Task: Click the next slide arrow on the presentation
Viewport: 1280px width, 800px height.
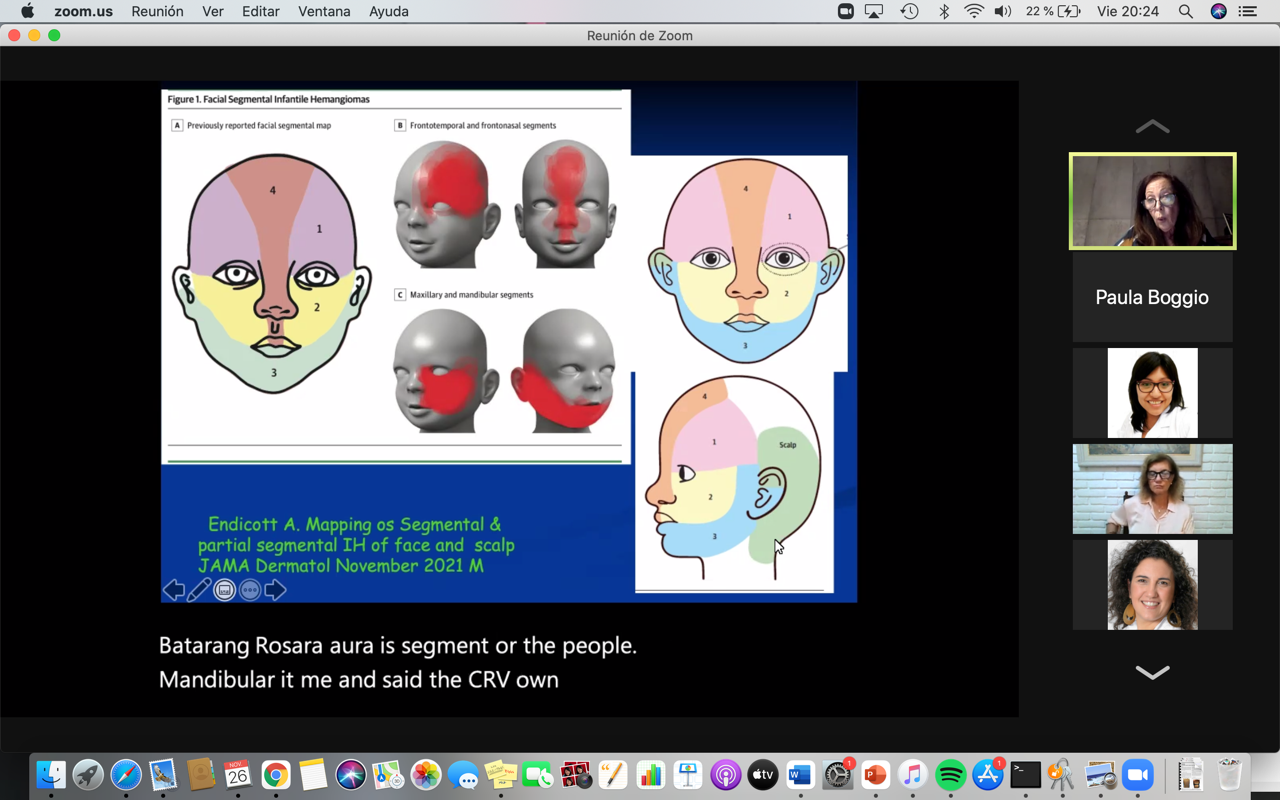Action: [275, 590]
